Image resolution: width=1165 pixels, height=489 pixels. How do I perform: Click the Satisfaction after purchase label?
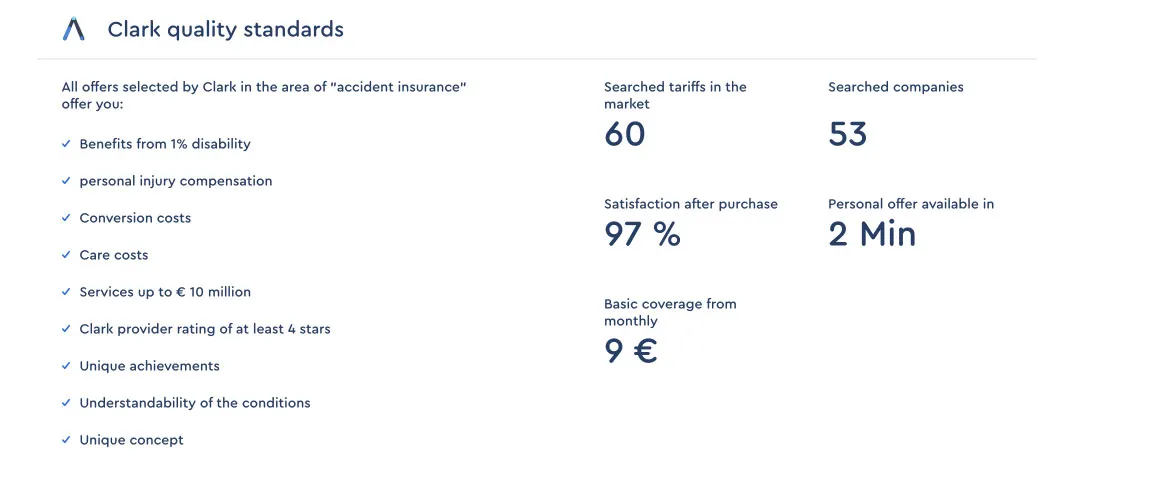pyautogui.click(x=690, y=204)
